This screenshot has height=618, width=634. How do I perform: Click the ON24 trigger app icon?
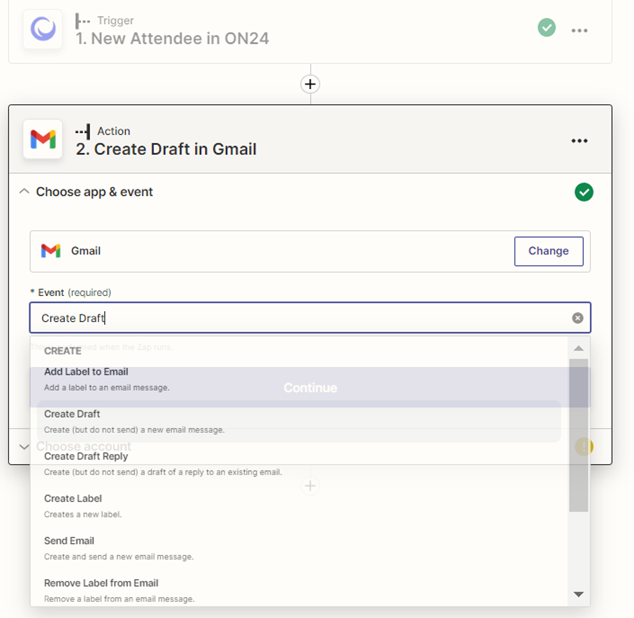pyautogui.click(x=43, y=29)
